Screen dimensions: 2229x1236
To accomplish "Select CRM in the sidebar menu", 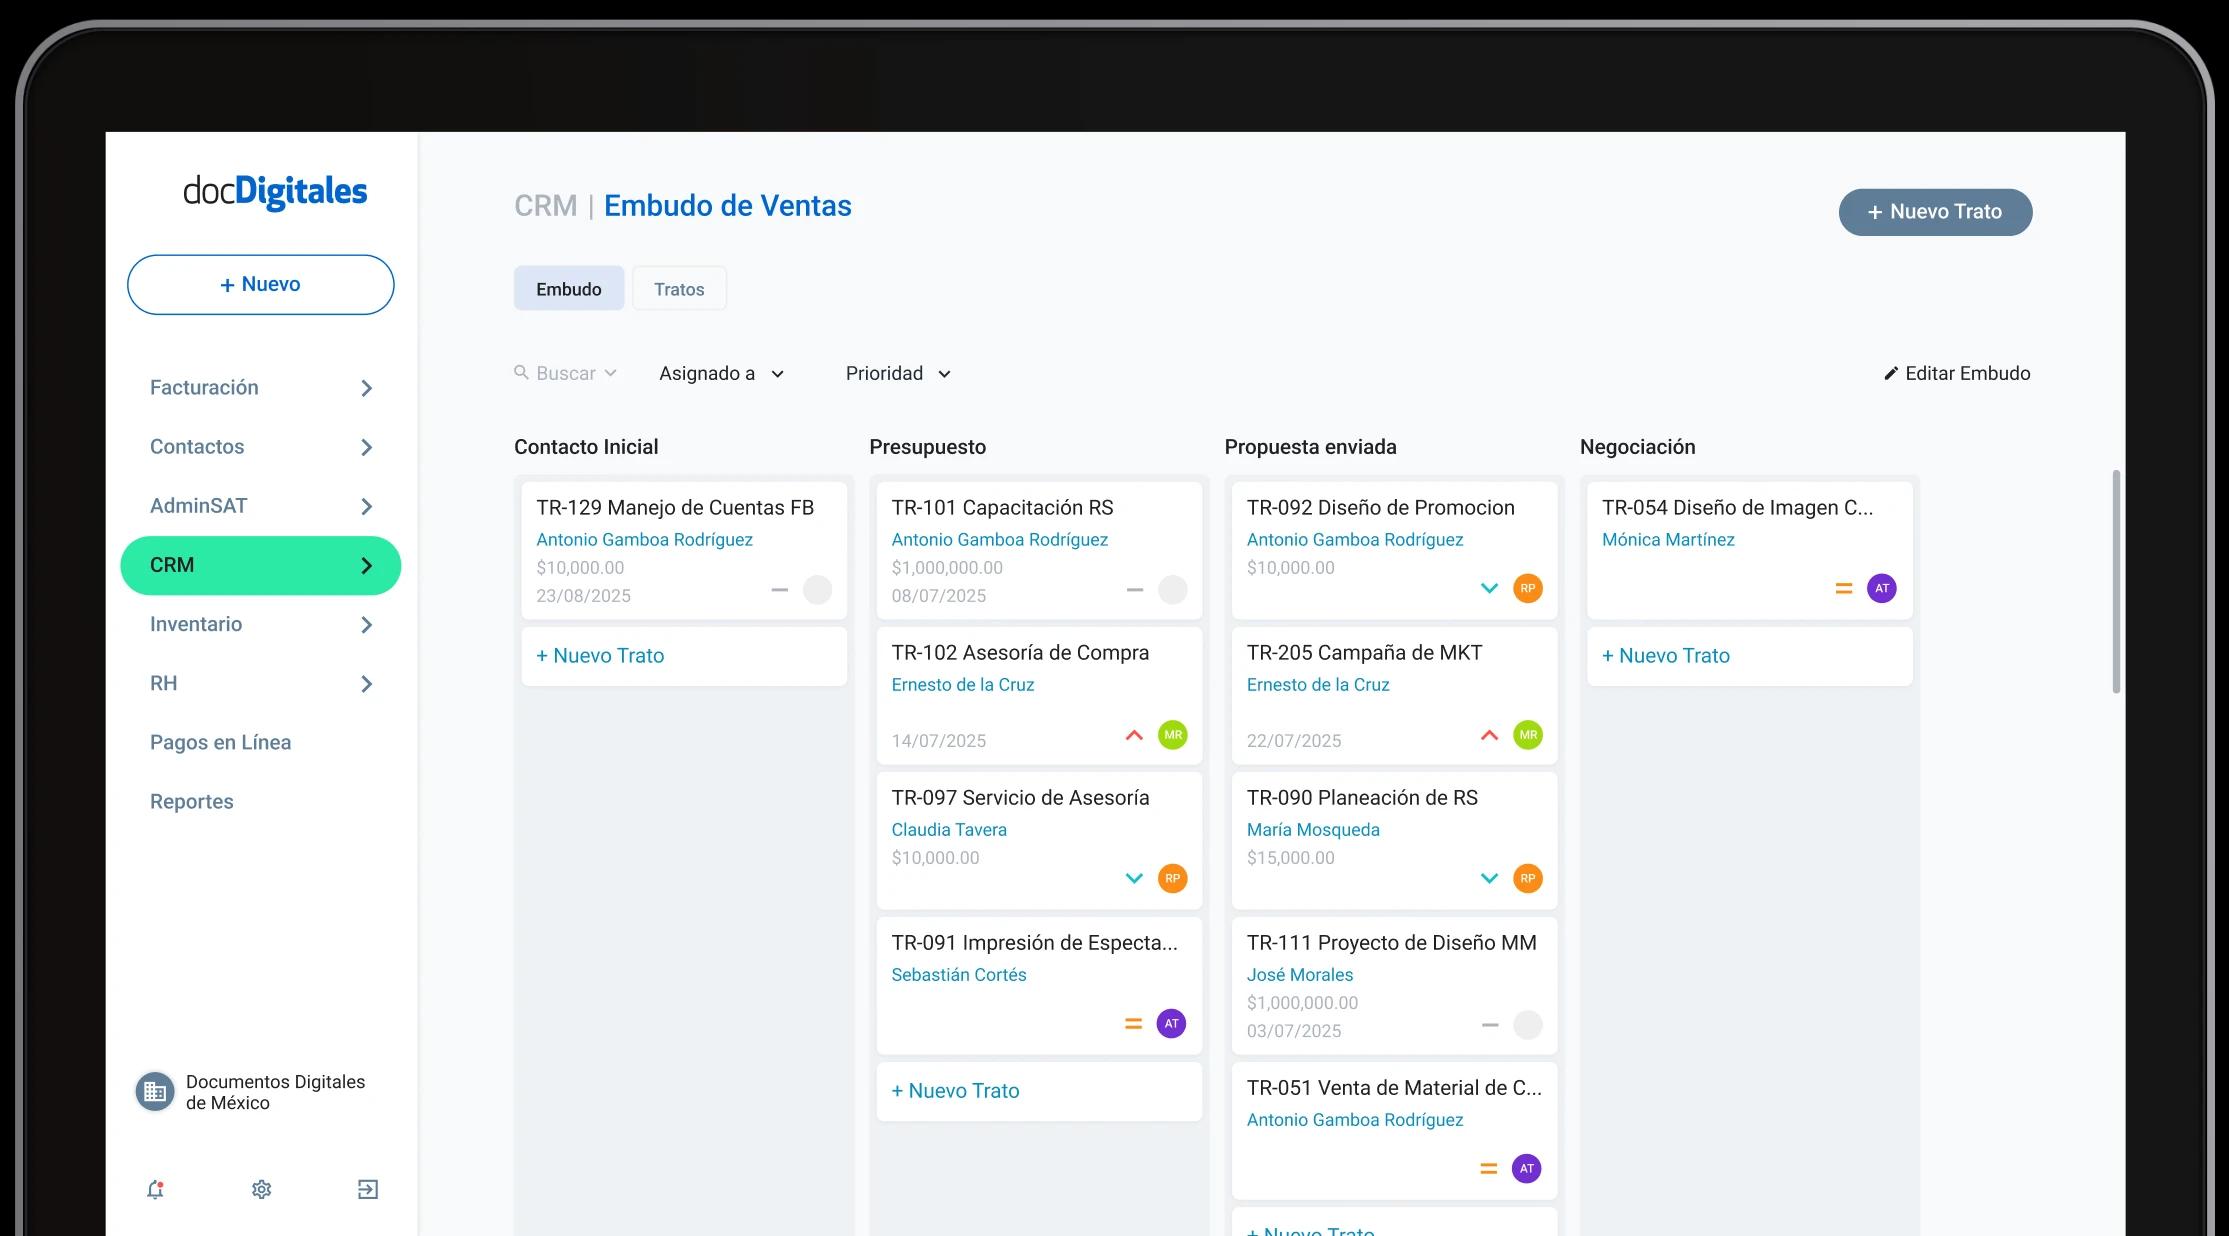I will click(260, 564).
